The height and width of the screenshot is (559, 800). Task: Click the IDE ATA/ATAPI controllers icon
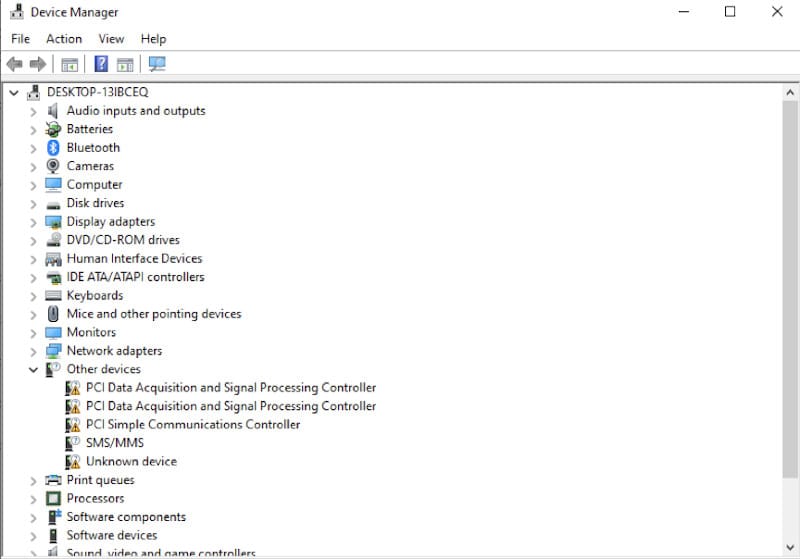click(x=53, y=277)
